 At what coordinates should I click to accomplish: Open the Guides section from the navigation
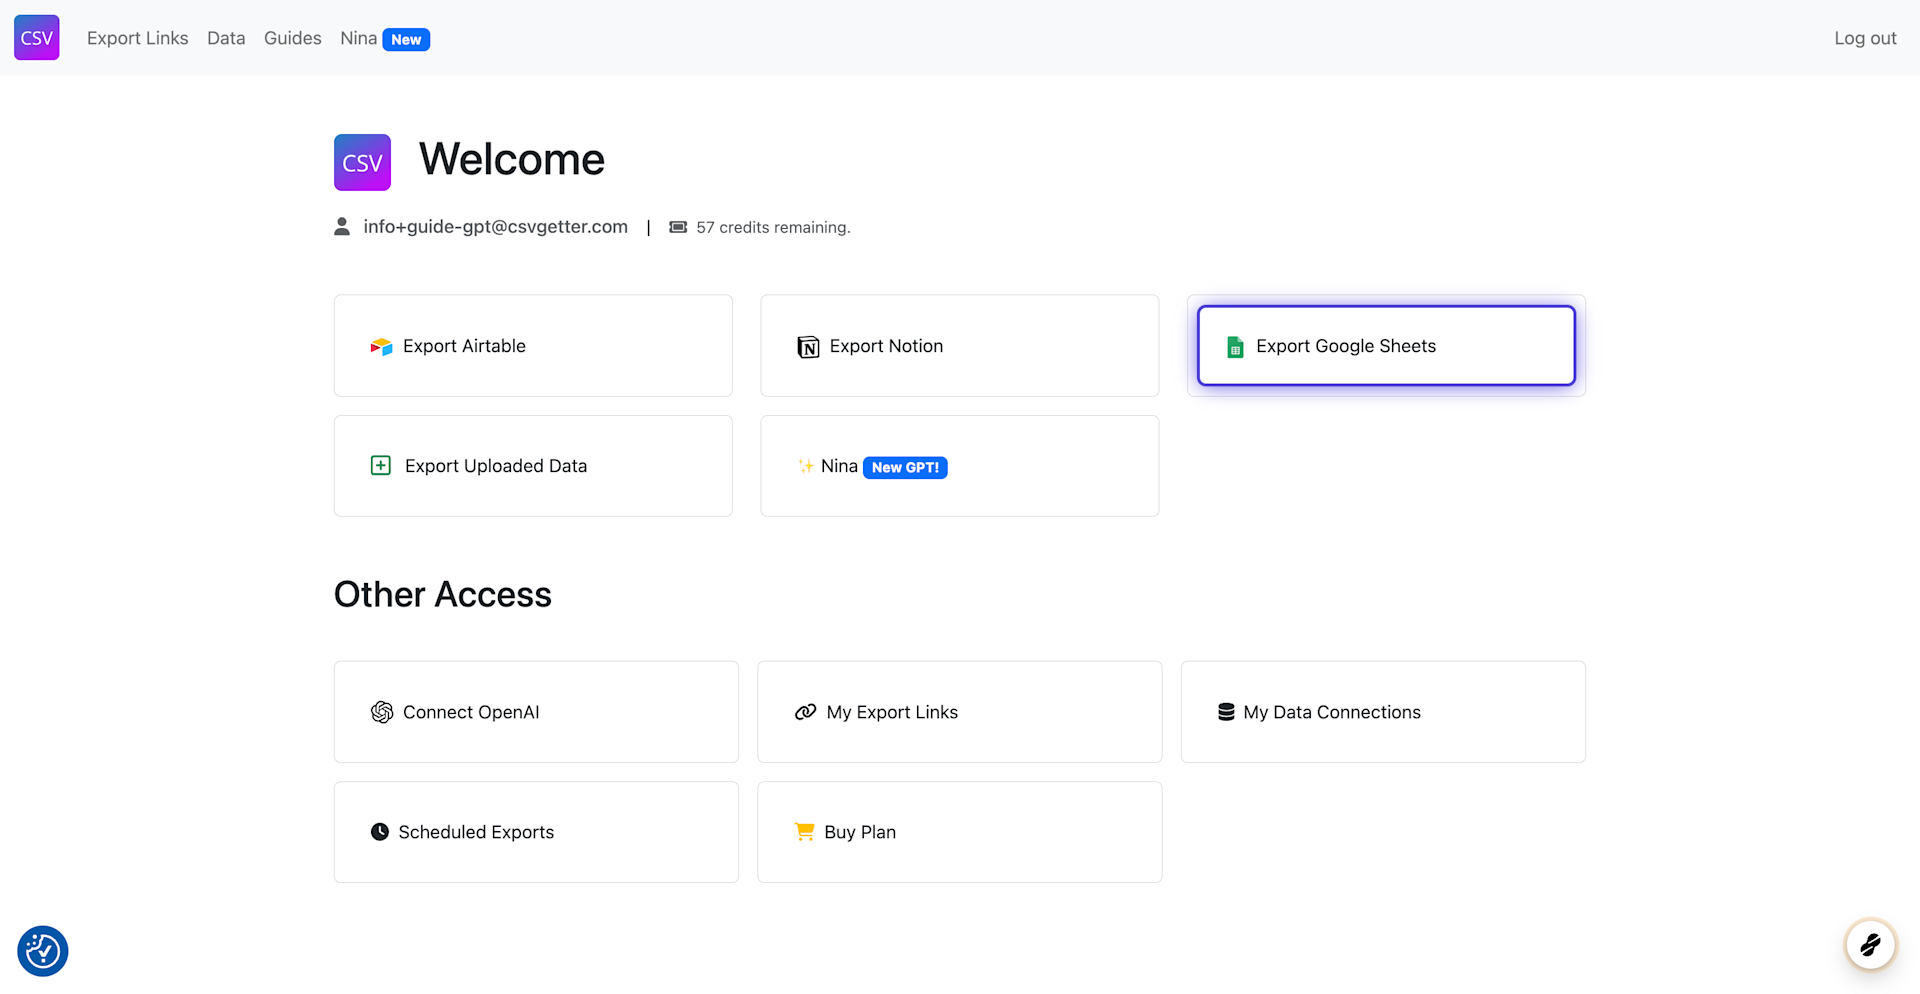292,38
